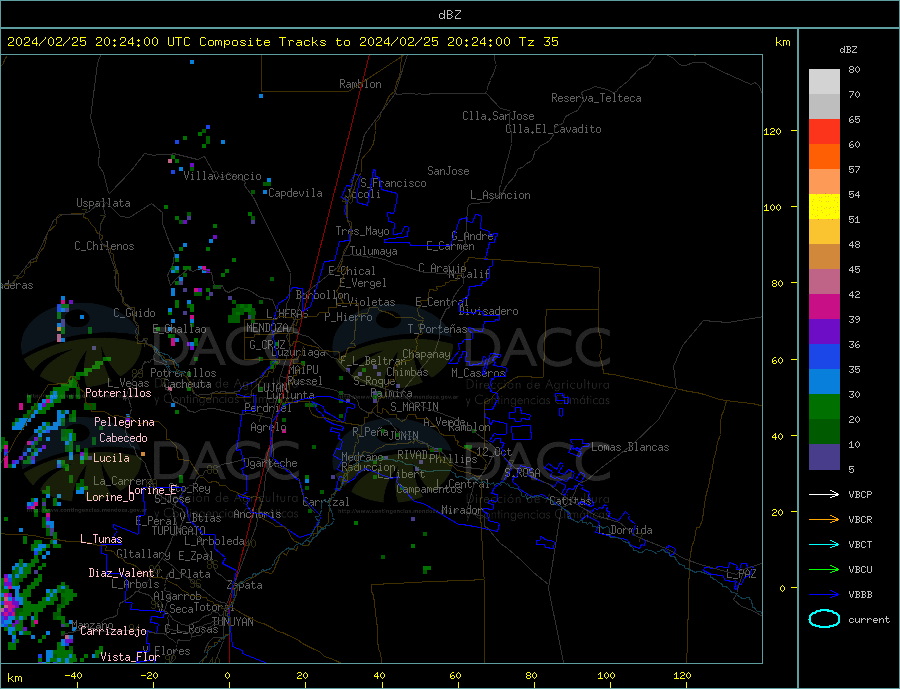
Task: Pick the royal blue swatch in the dBZ scale
Action: tap(824, 357)
